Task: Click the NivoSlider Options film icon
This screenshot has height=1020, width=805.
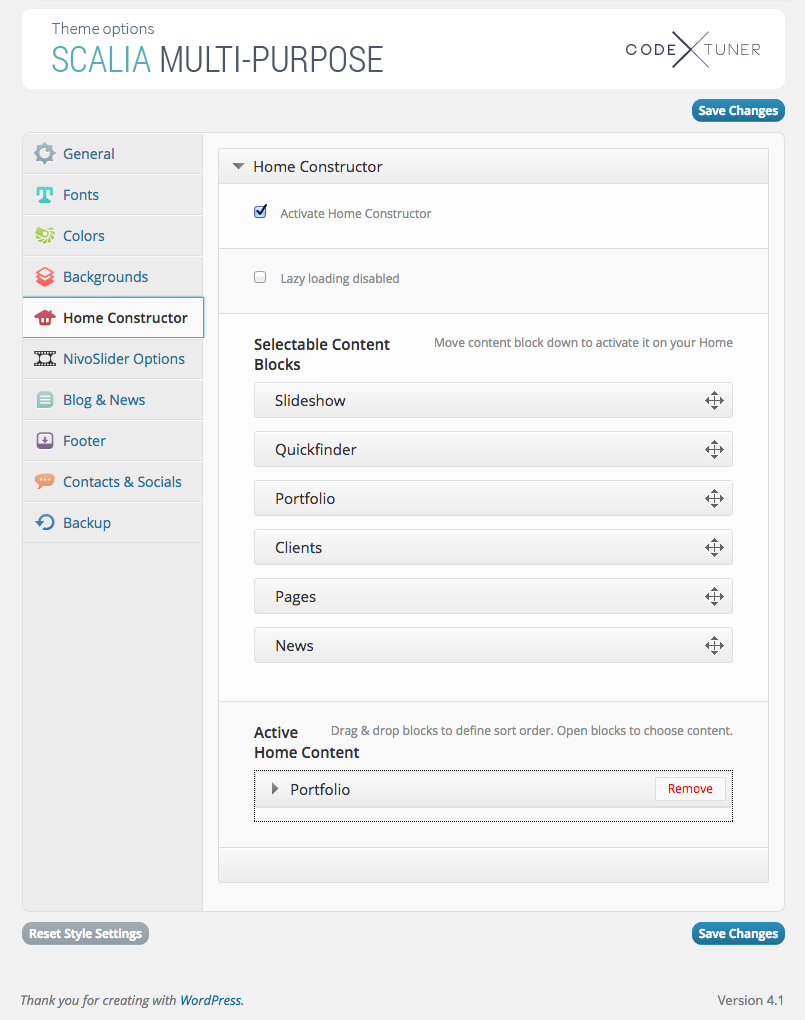Action: pyautogui.click(x=44, y=359)
